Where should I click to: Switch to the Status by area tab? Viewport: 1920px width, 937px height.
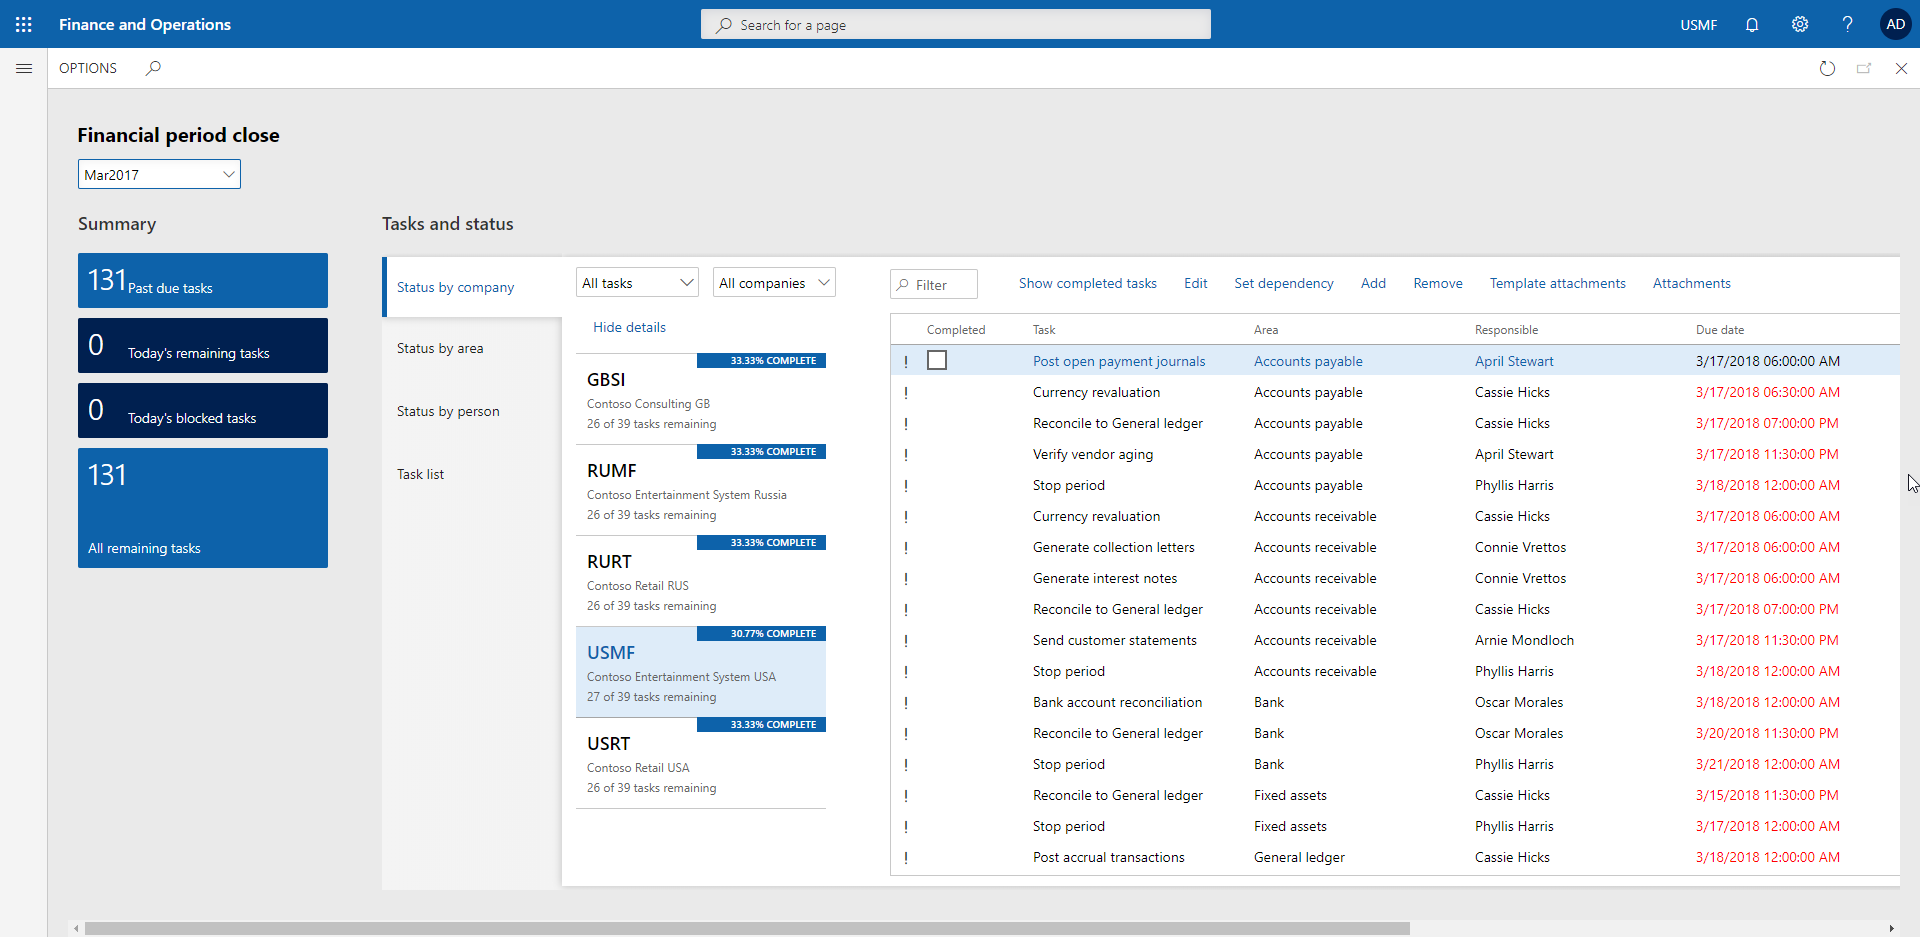tap(440, 348)
